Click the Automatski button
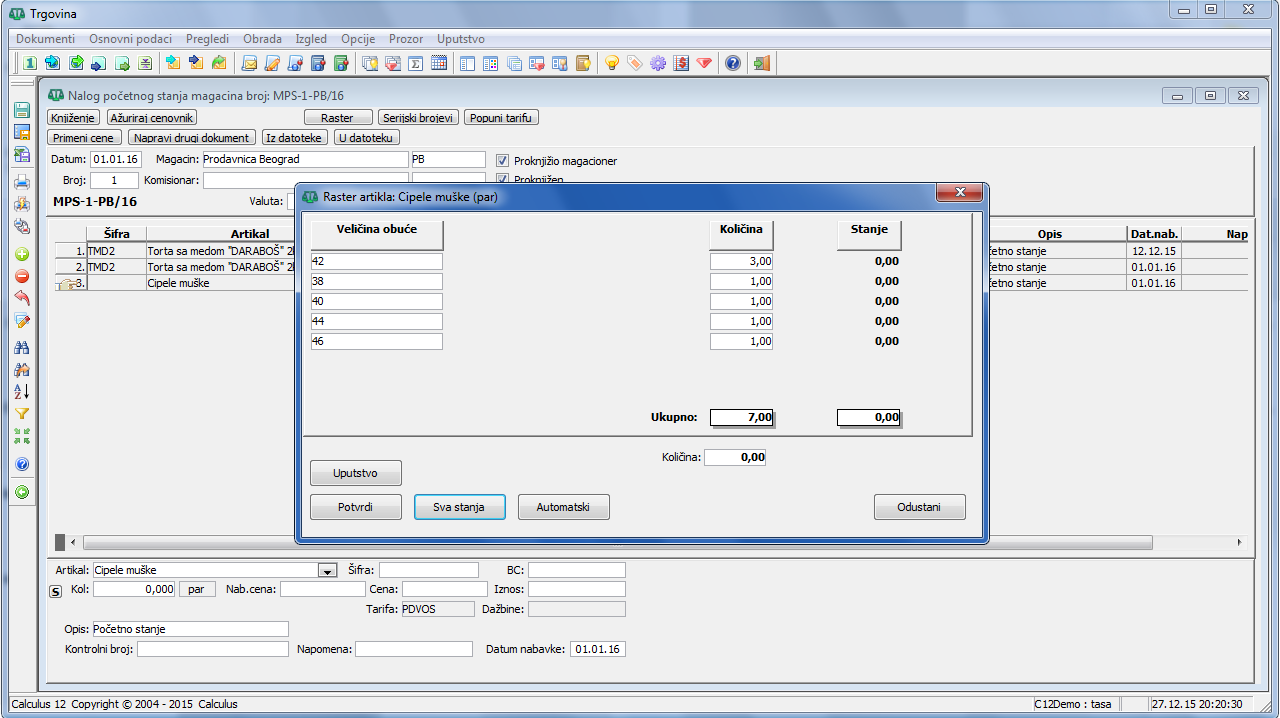 tap(564, 507)
